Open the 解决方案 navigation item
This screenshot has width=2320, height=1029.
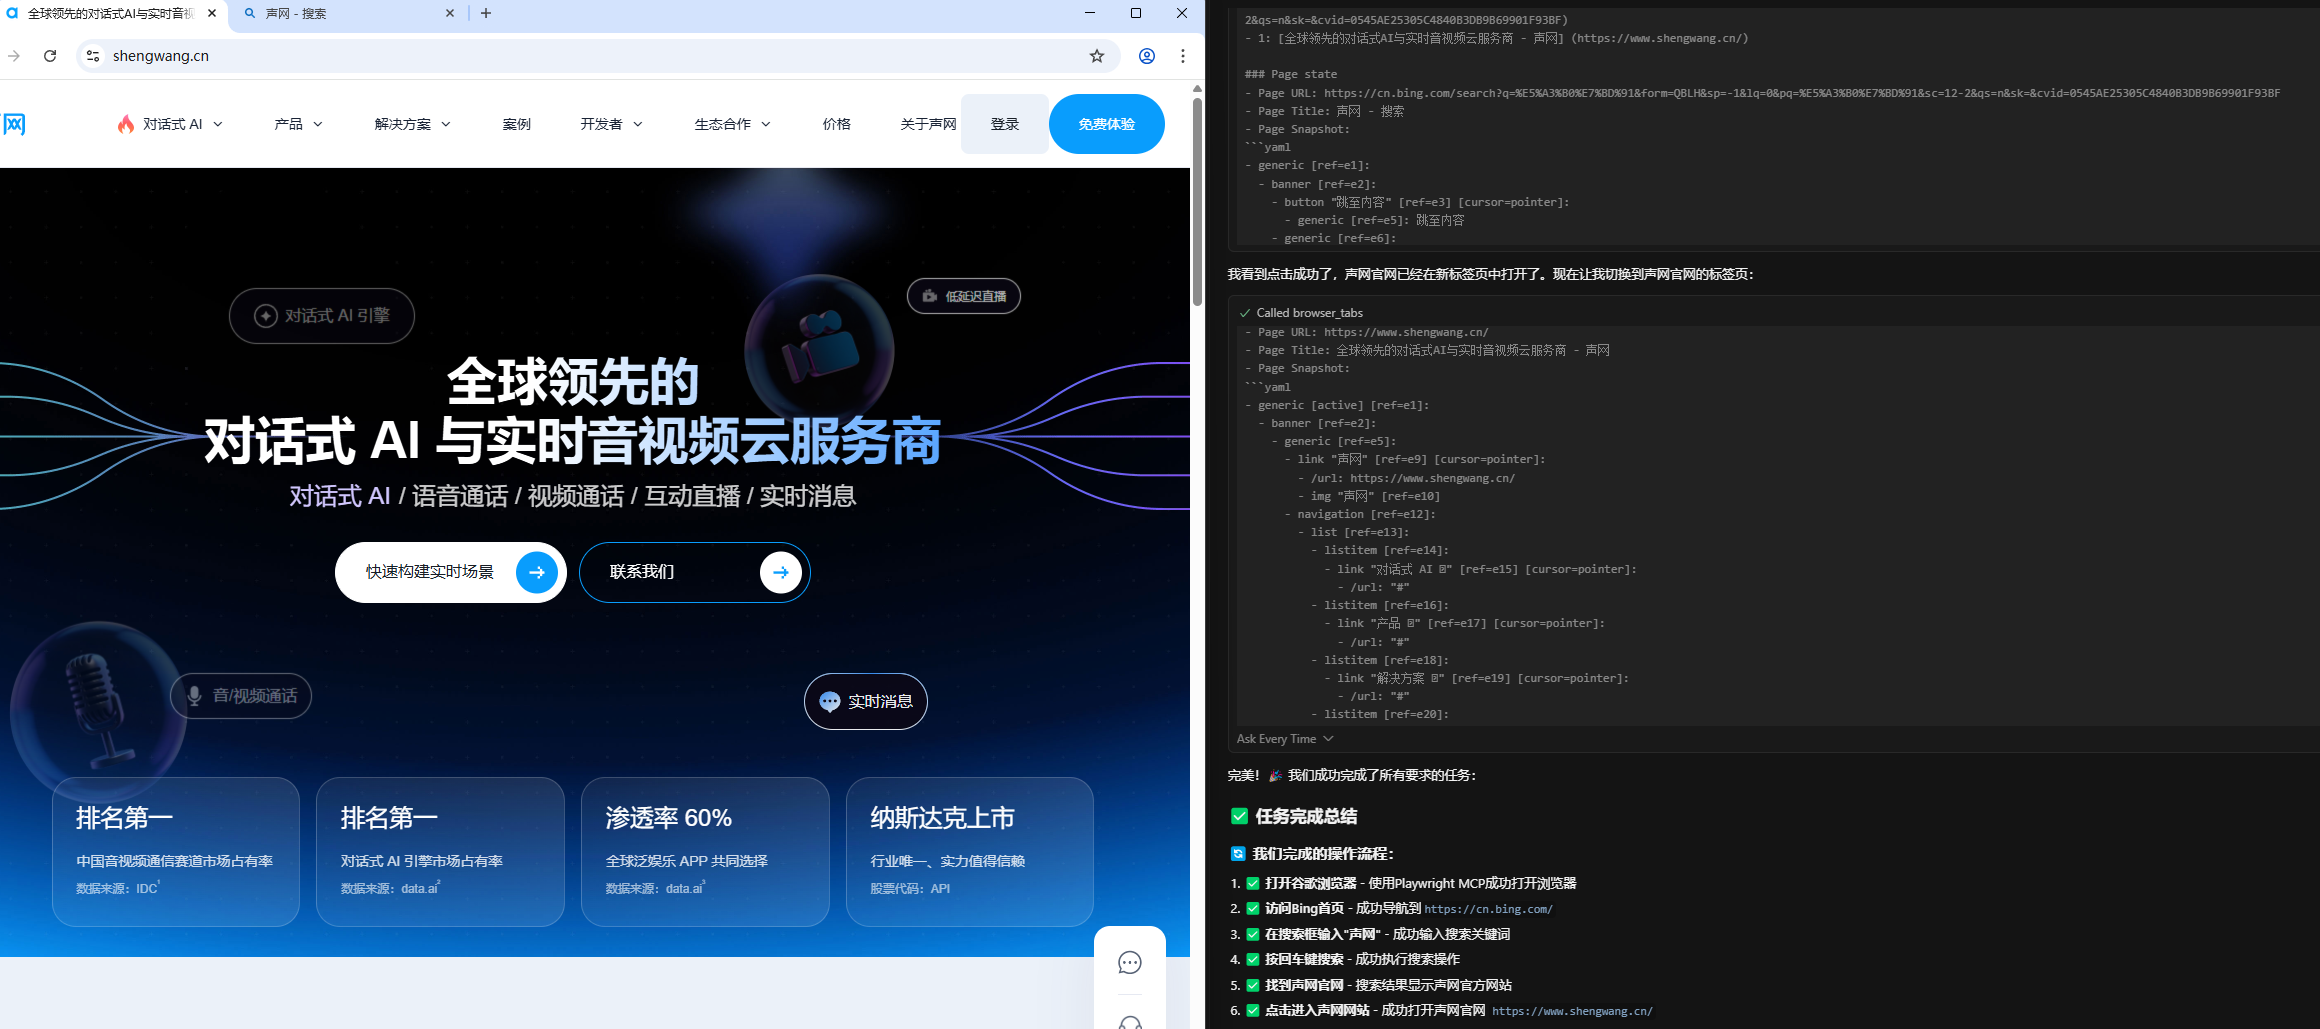click(x=403, y=124)
